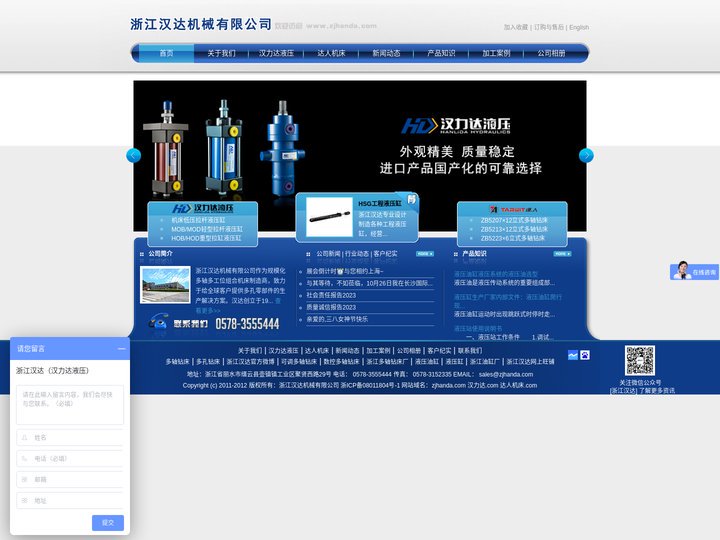Screen dimensions: 720x540
Task: Open the ZB5207×12立式多轴钻床 link
Action: coord(514,220)
